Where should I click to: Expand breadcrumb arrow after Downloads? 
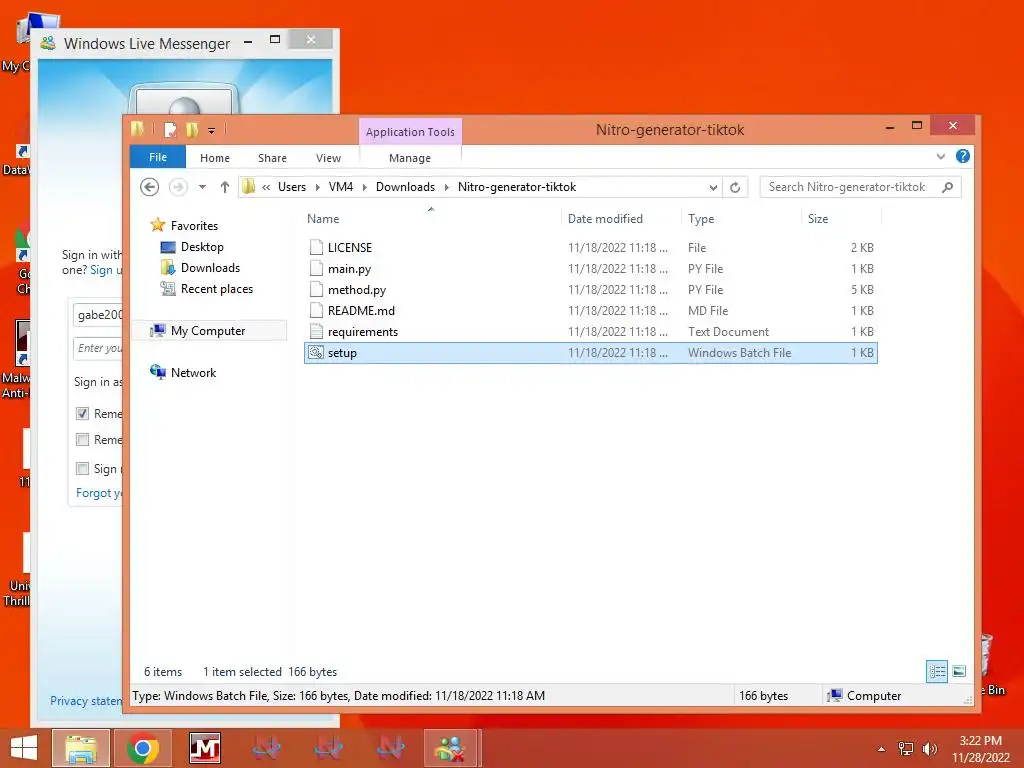[447, 187]
